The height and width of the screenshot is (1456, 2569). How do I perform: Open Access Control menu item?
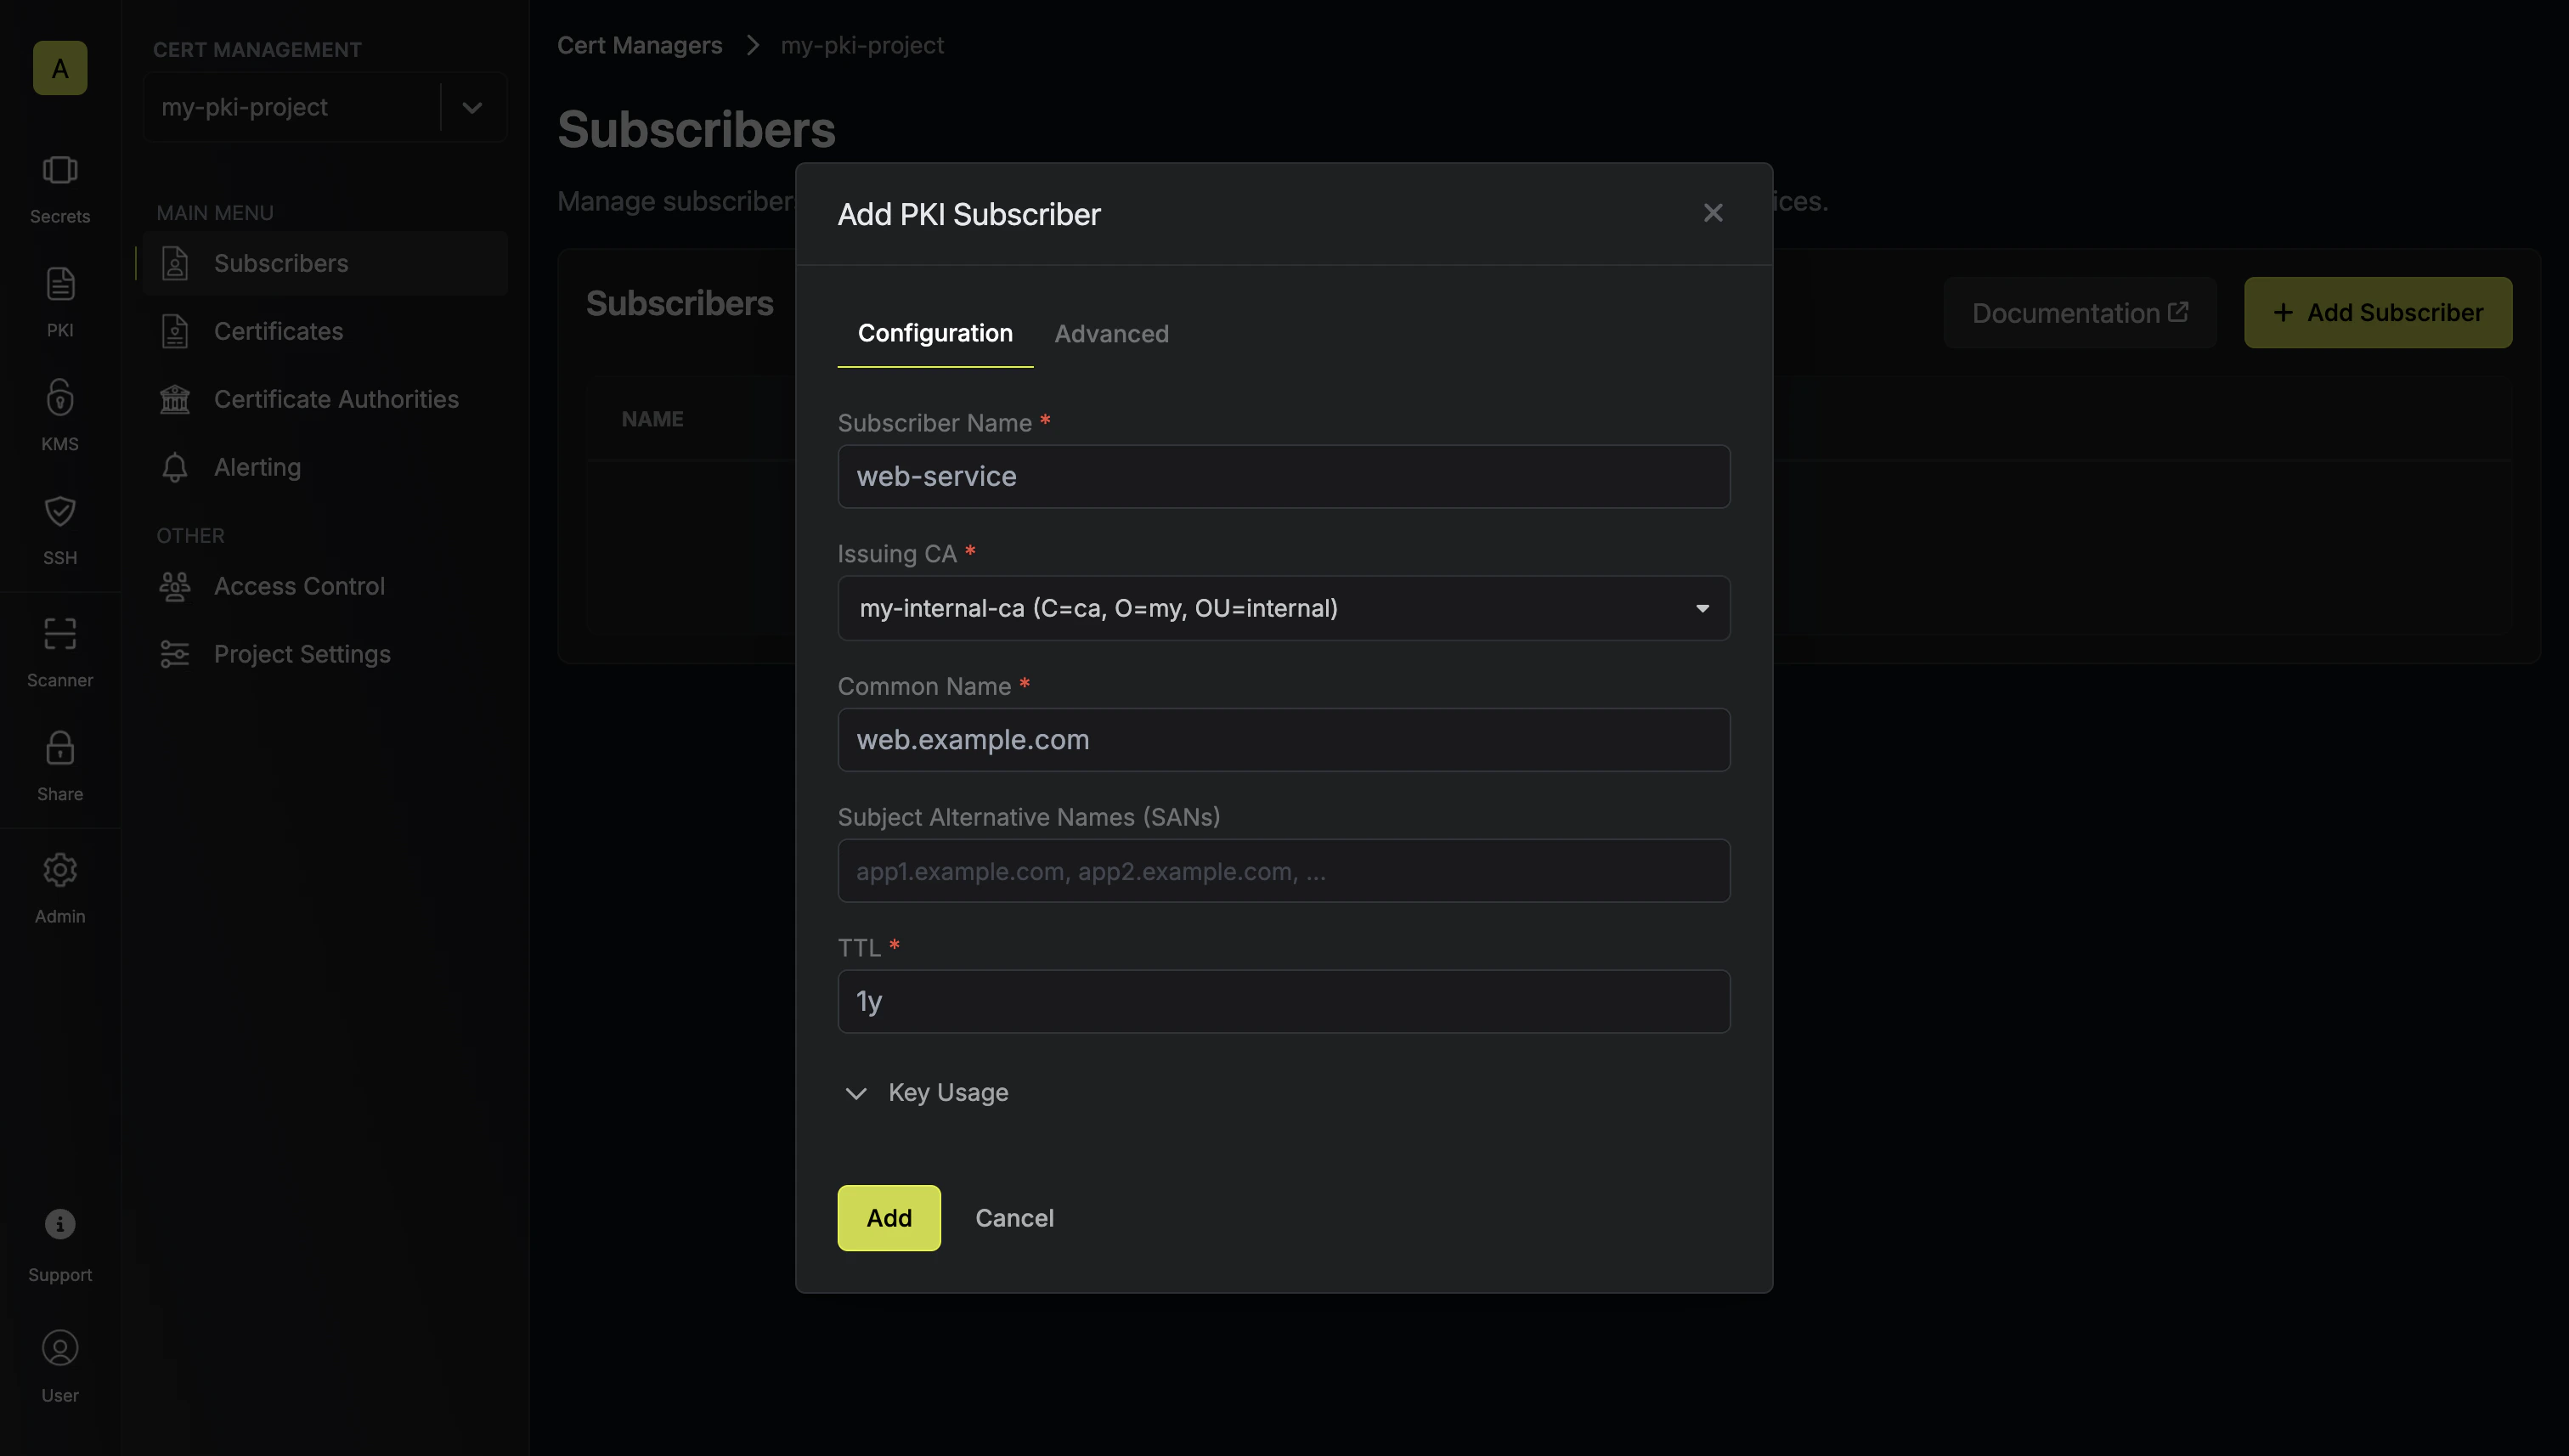(x=325, y=586)
